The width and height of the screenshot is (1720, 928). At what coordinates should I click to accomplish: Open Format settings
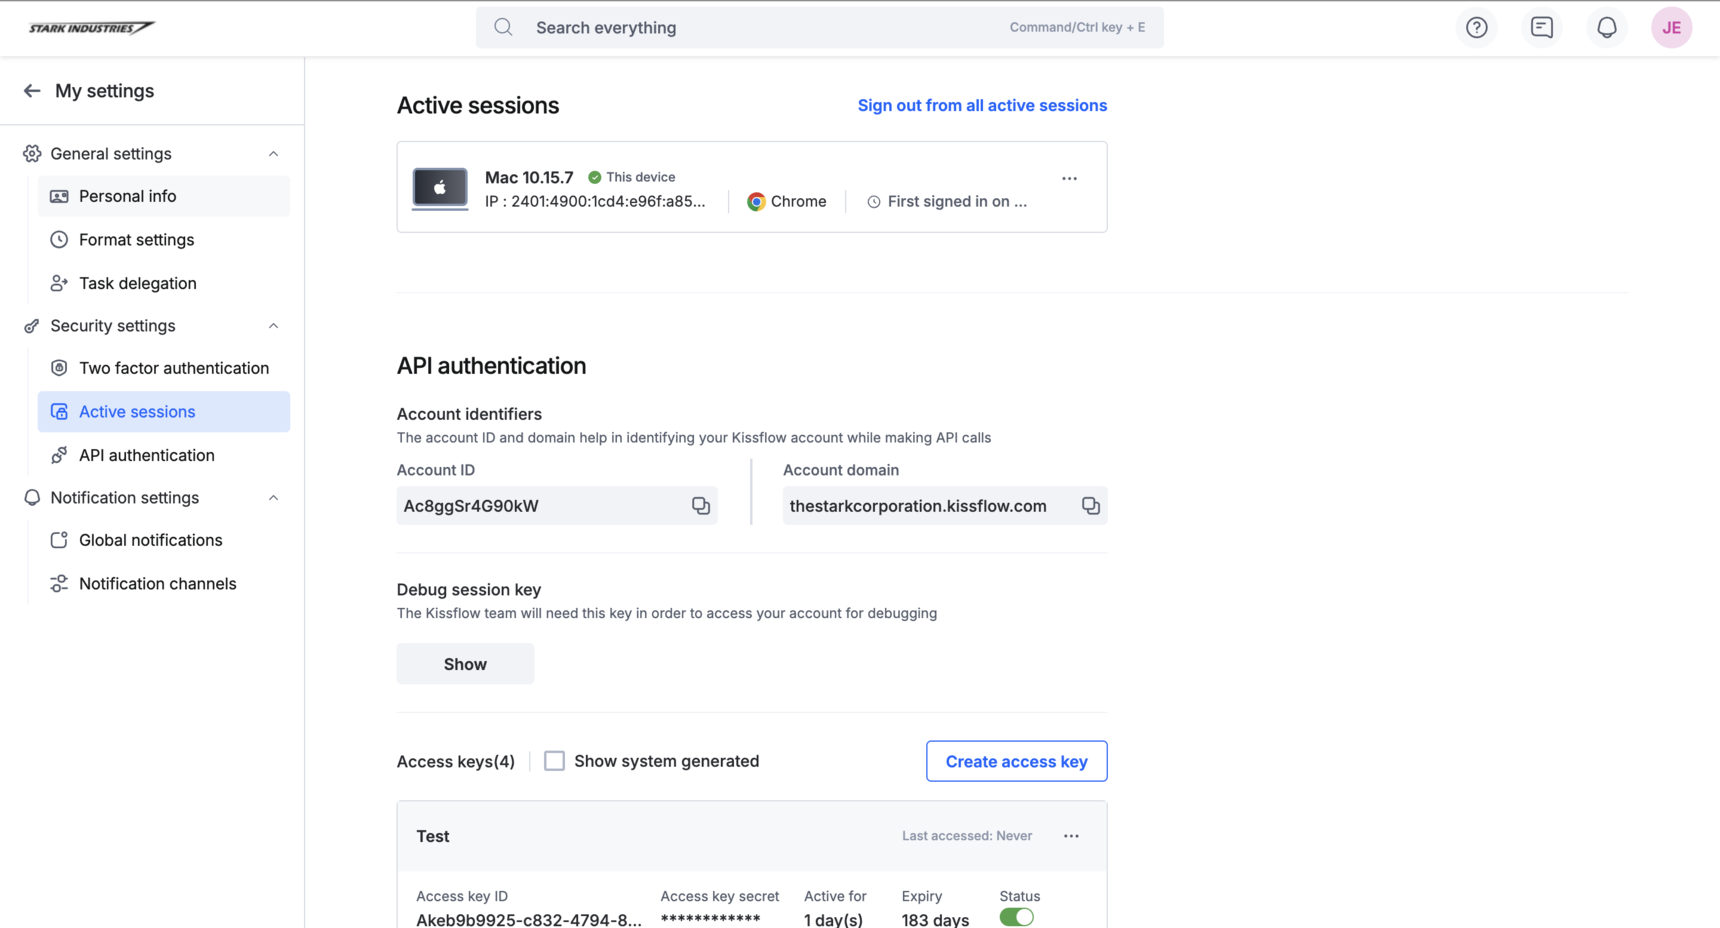164,240
